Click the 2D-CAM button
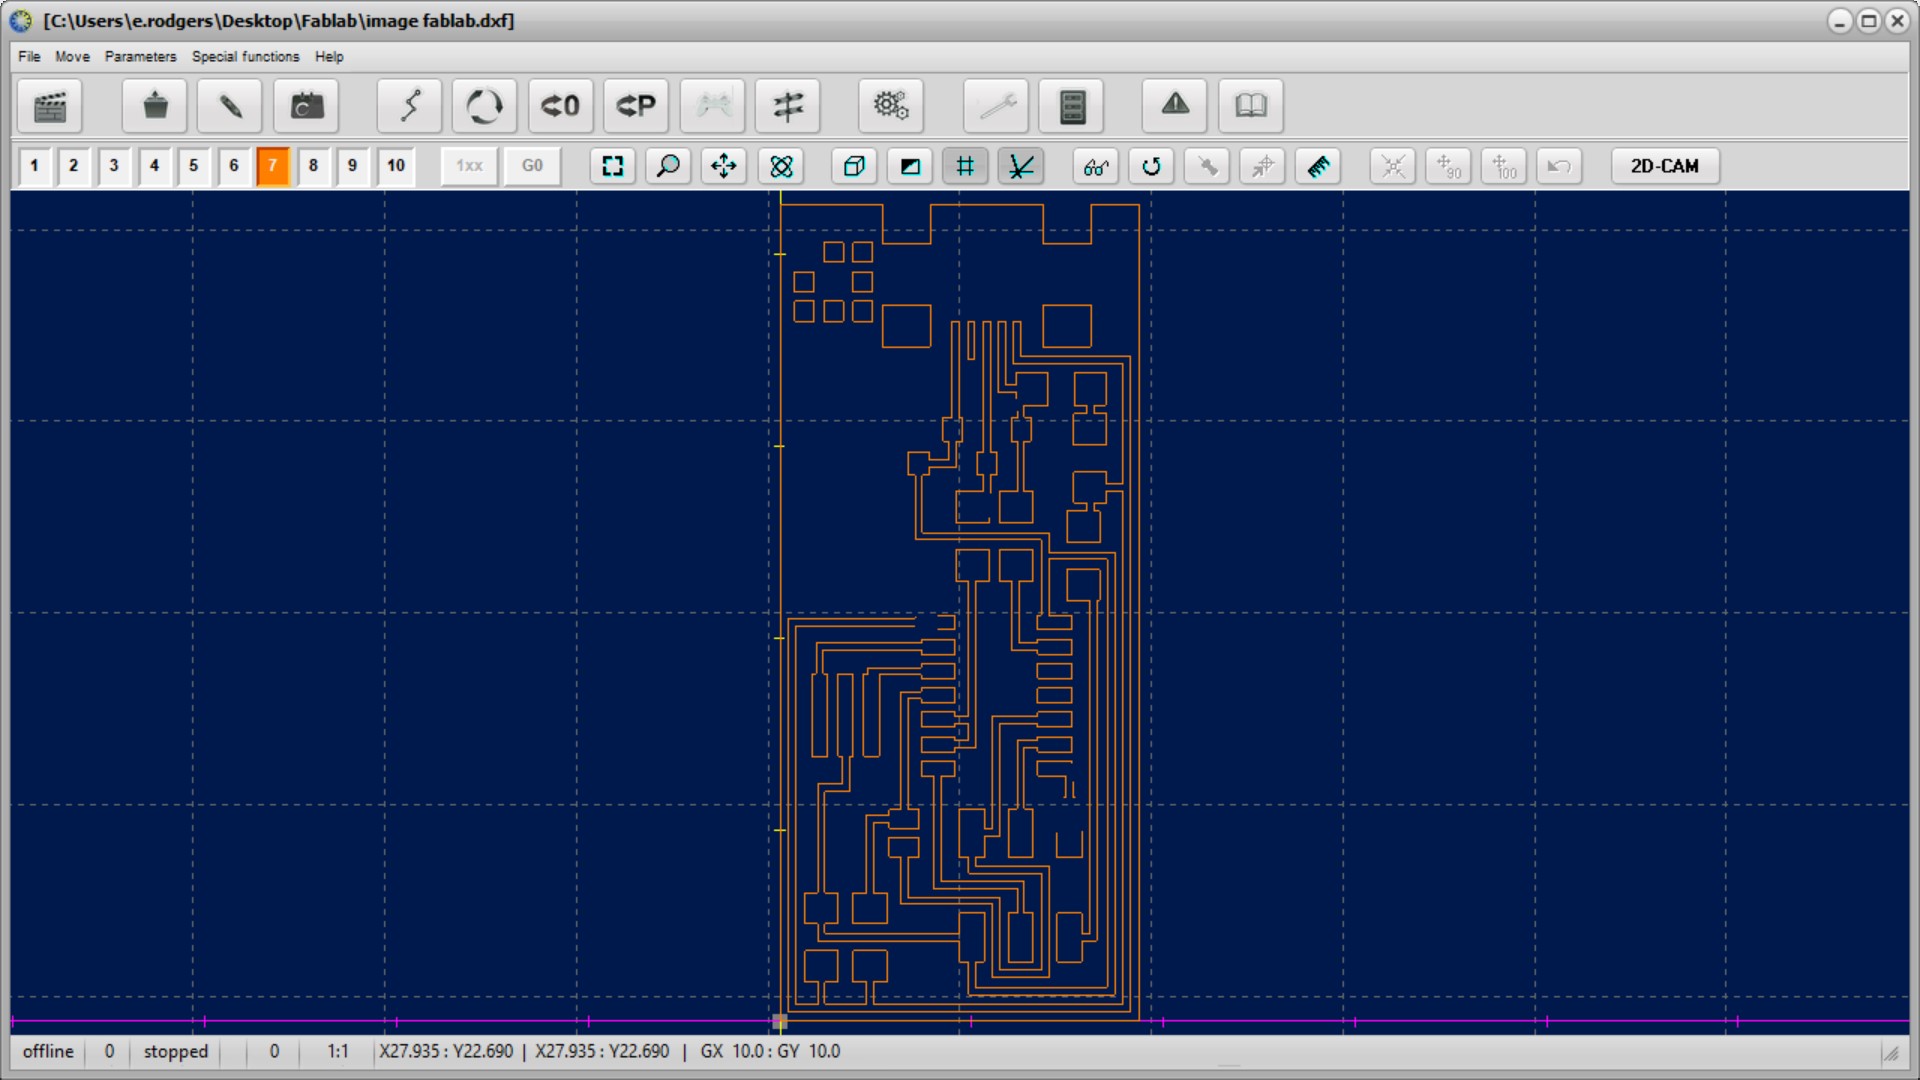1920x1080 pixels. (1665, 166)
